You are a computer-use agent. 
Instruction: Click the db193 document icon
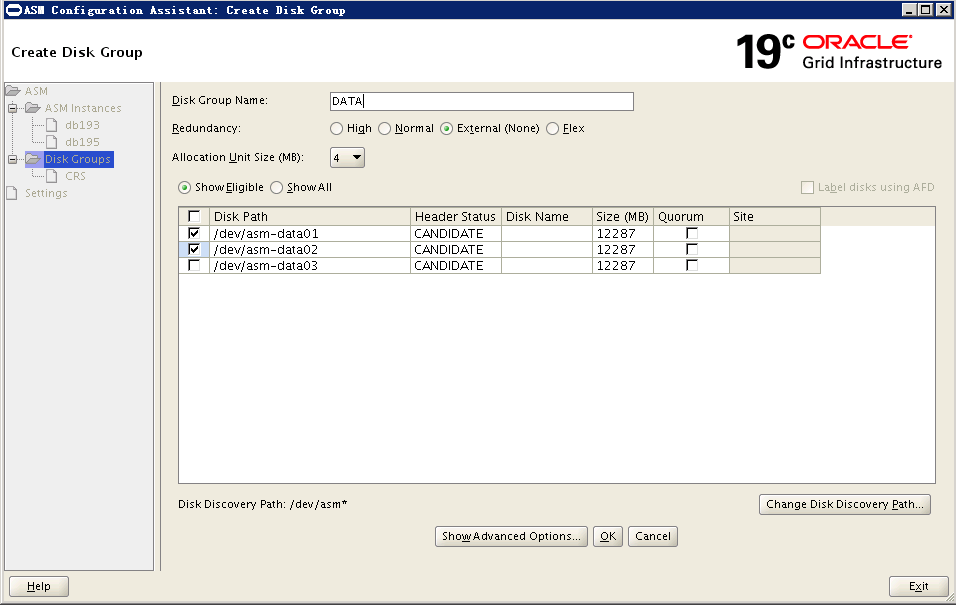pos(52,125)
